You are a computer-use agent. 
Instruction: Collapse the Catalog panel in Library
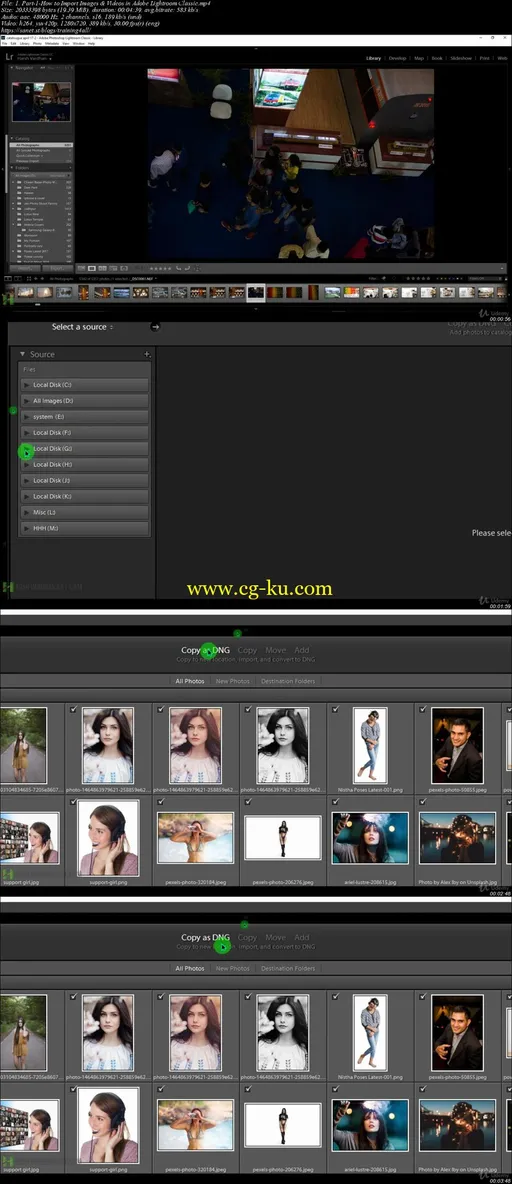[11, 139]
